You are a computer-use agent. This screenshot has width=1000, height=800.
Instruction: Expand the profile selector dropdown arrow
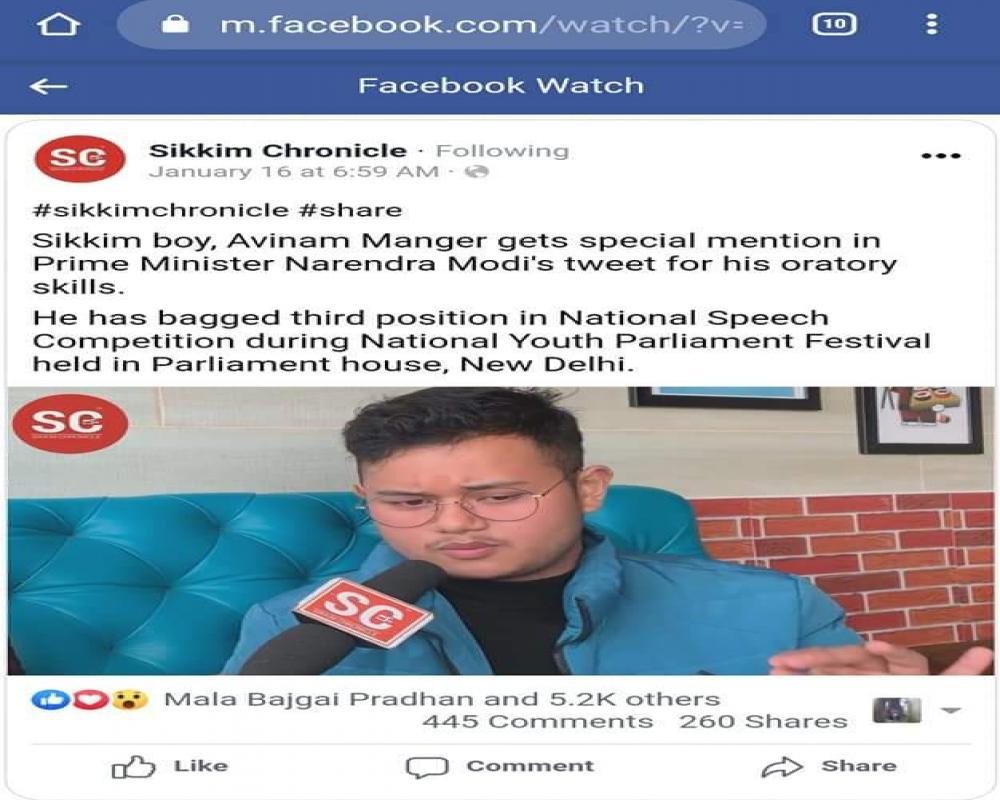pyautogui.click(x=951, y=710)
